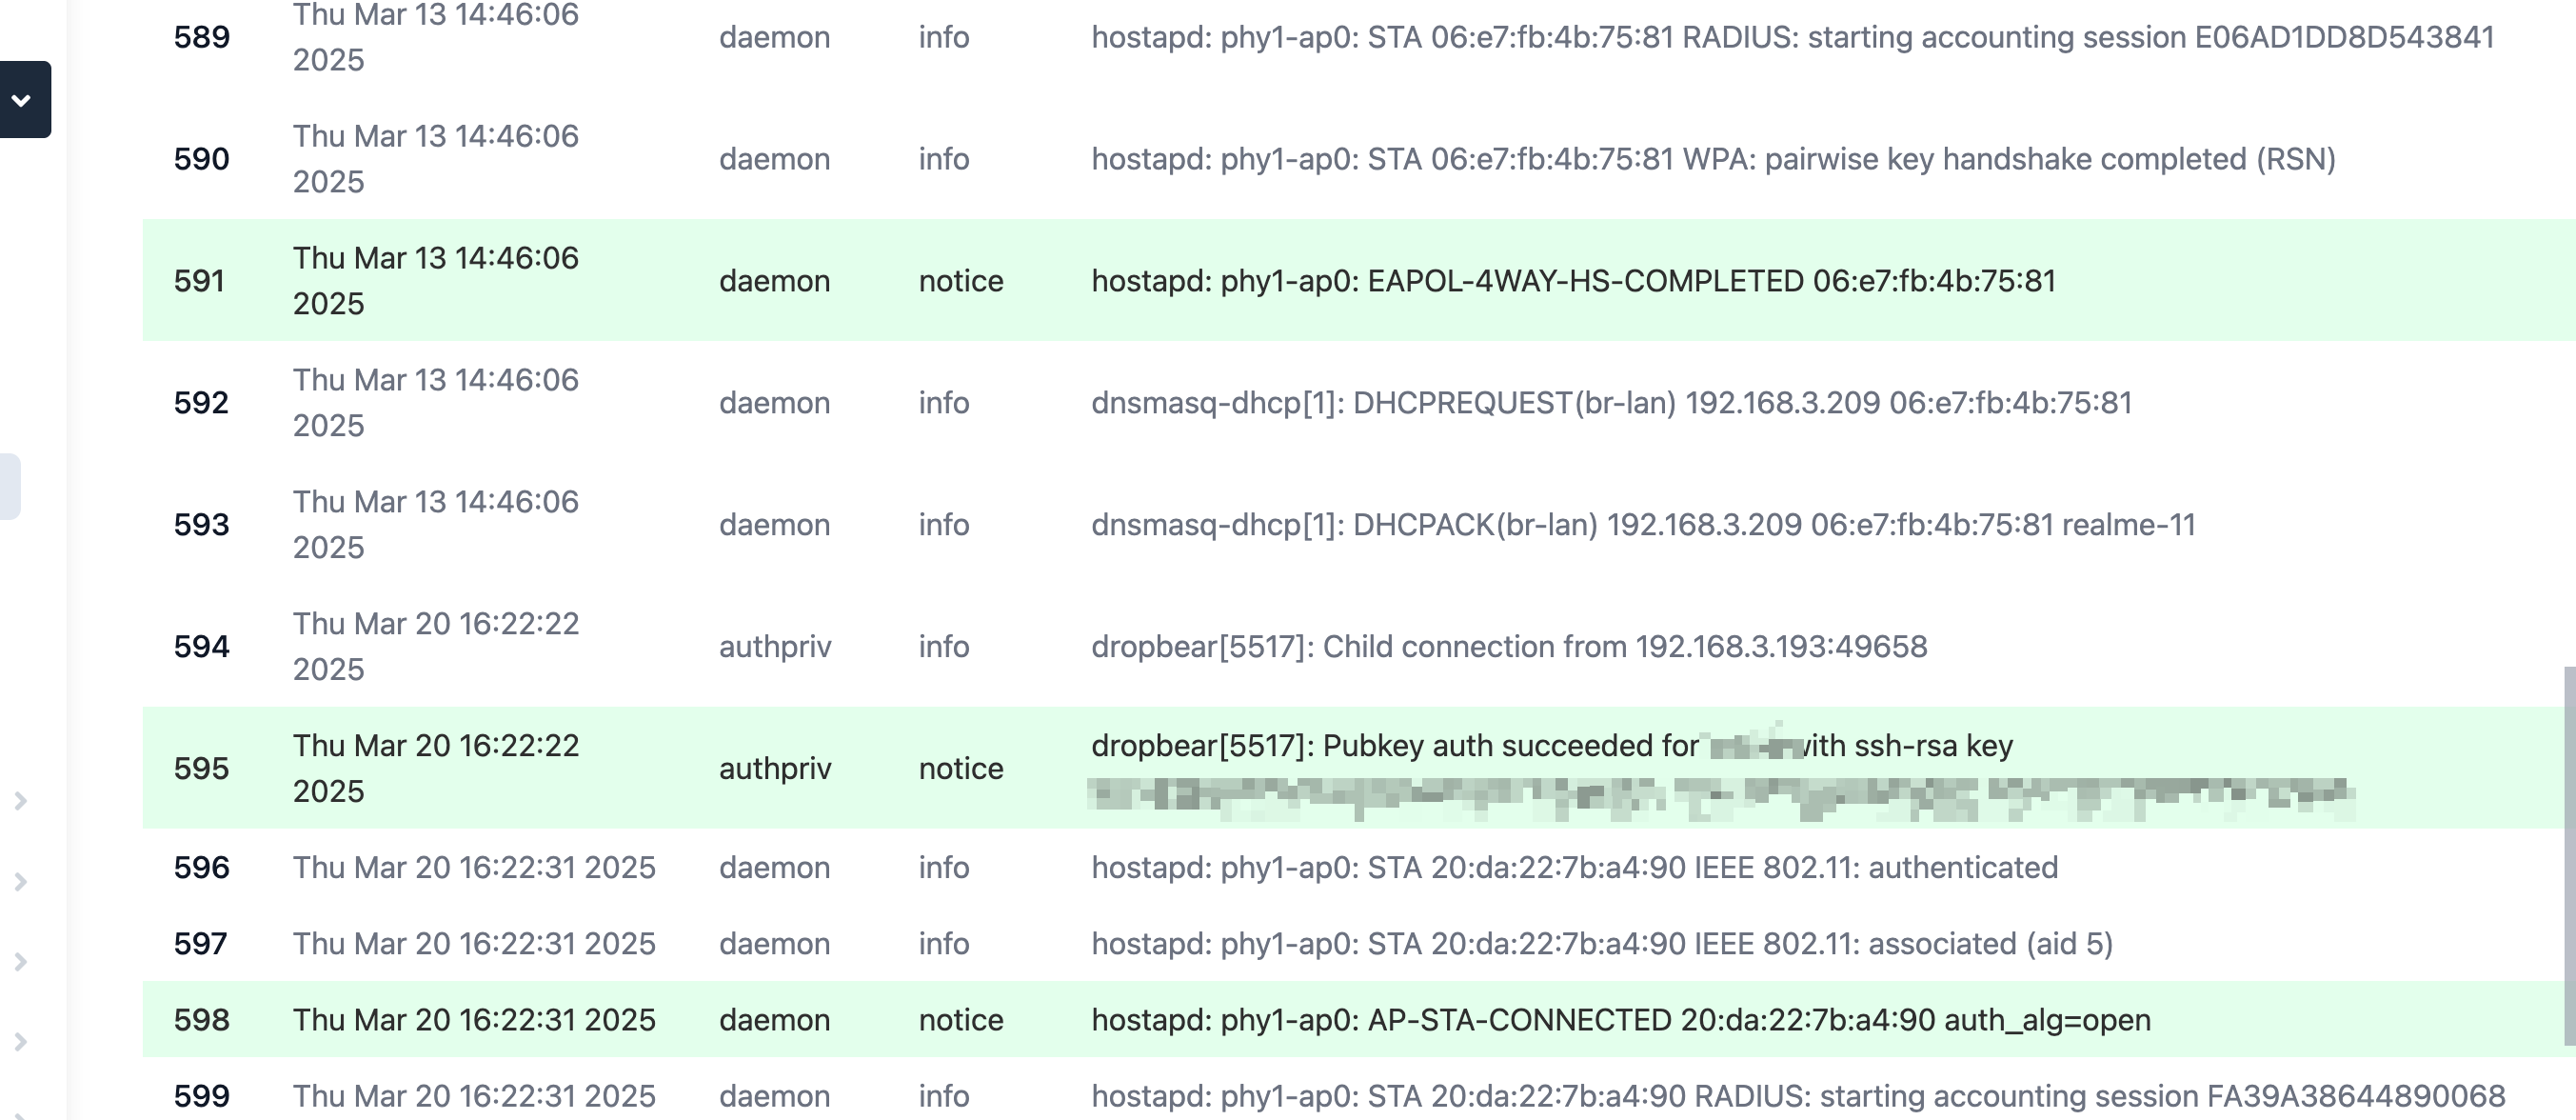Click the pairwise key handshake completed message
The image size is (2576, 1120).
point(1713,159)
